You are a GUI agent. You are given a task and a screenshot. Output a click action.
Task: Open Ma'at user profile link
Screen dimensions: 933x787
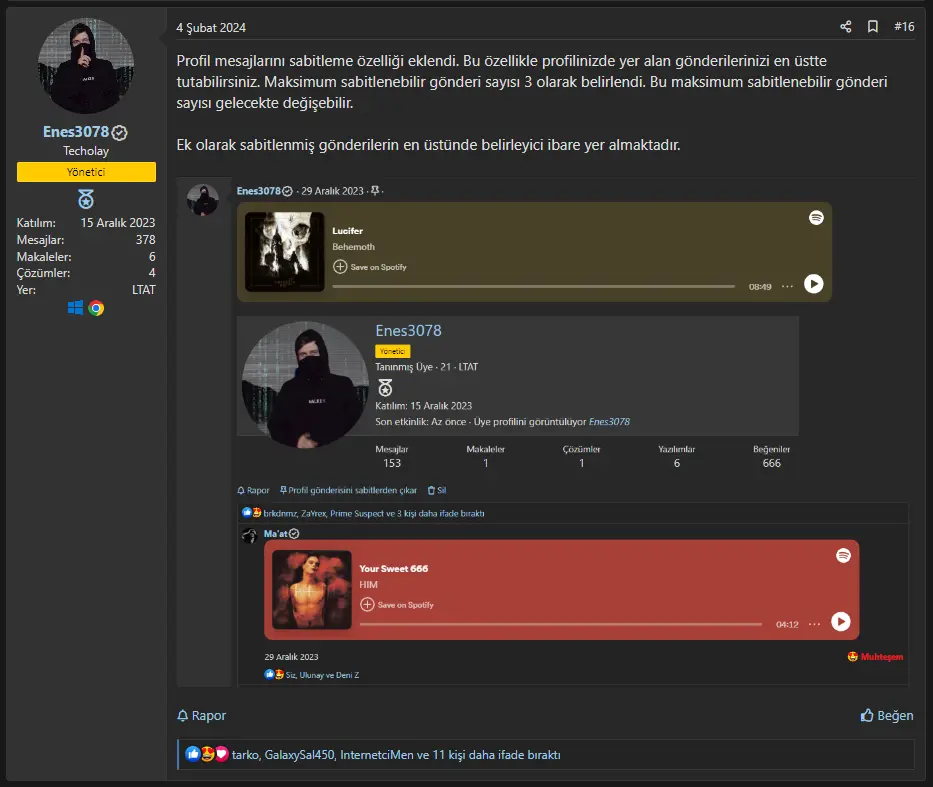[275, 534]
